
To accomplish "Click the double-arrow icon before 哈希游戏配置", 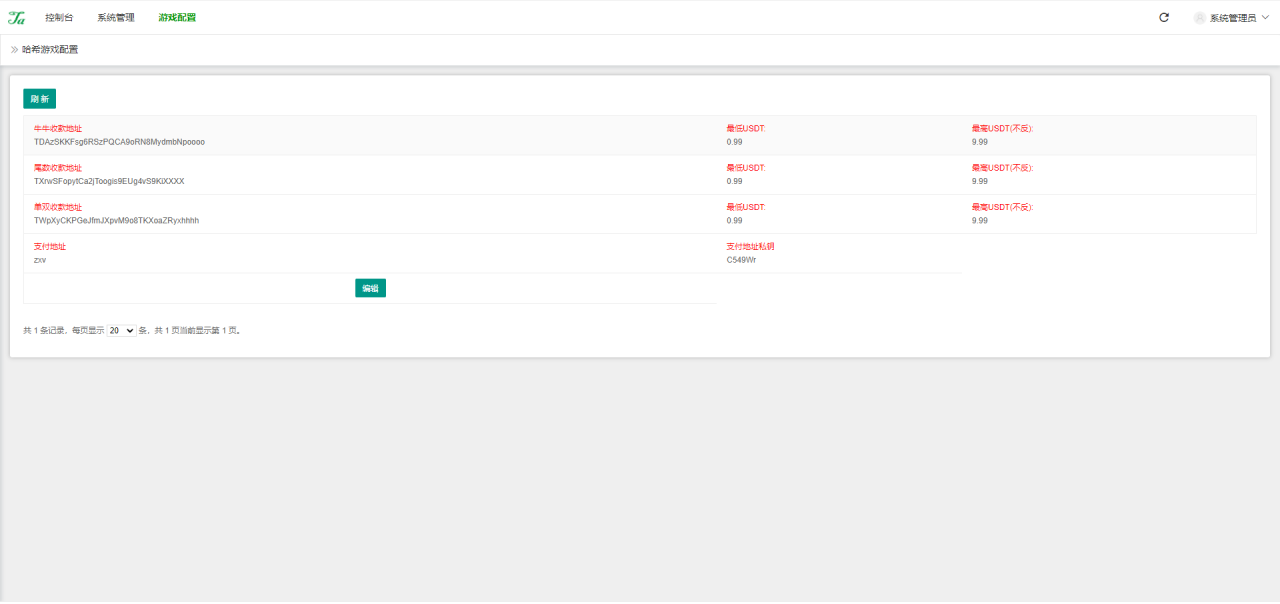I will [x=15, y=50].
